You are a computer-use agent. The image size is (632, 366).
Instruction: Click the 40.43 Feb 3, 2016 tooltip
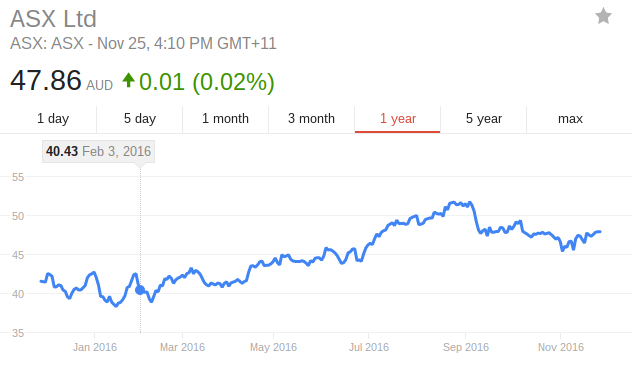point(98,152)
